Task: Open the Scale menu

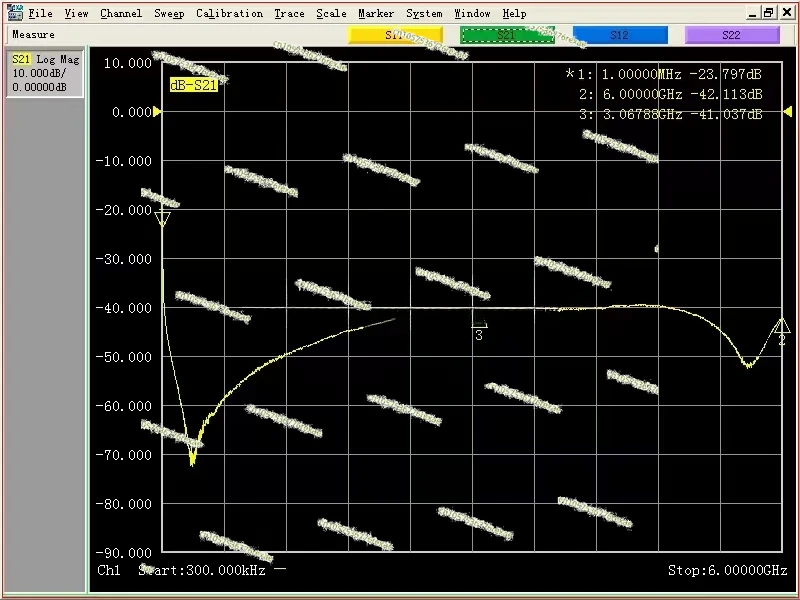Action: 331,14
